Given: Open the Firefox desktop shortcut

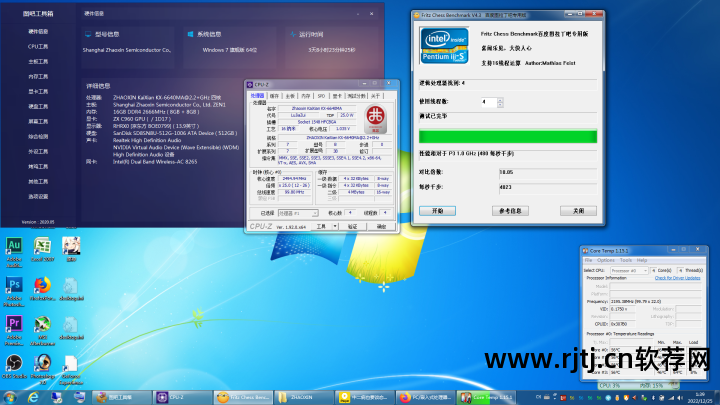Looking at the screenshot, I should pos(42,286).
